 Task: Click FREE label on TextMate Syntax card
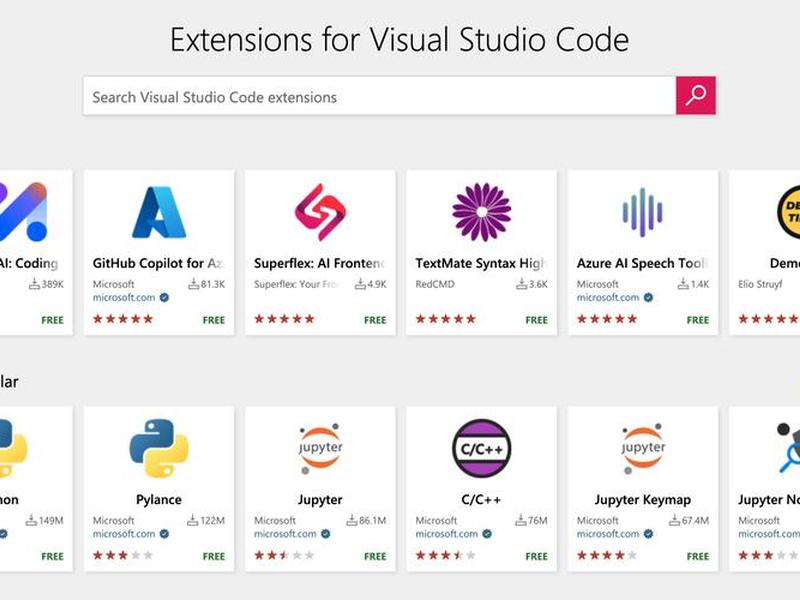(x=536, y=320)
